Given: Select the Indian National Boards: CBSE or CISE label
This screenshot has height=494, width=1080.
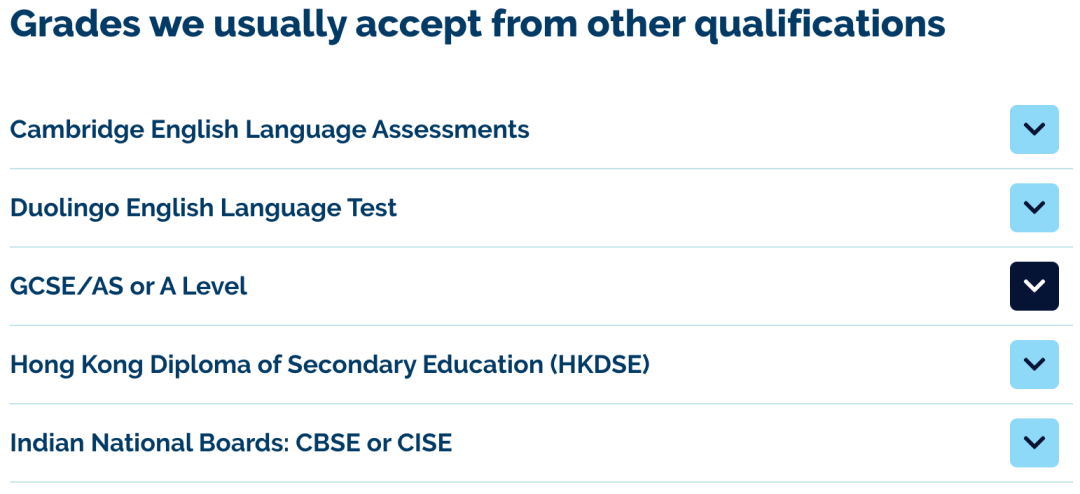Looking at the screenshot, I should tap(231, 443).
